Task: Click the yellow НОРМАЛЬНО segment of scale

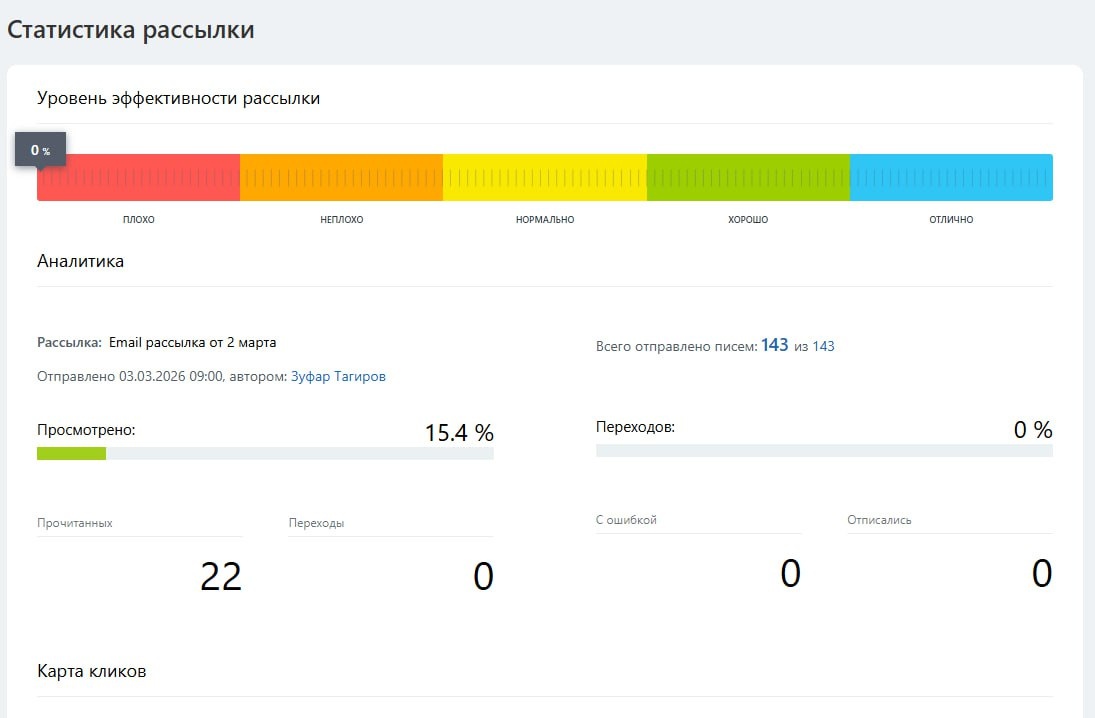Action: coord(545,177)
